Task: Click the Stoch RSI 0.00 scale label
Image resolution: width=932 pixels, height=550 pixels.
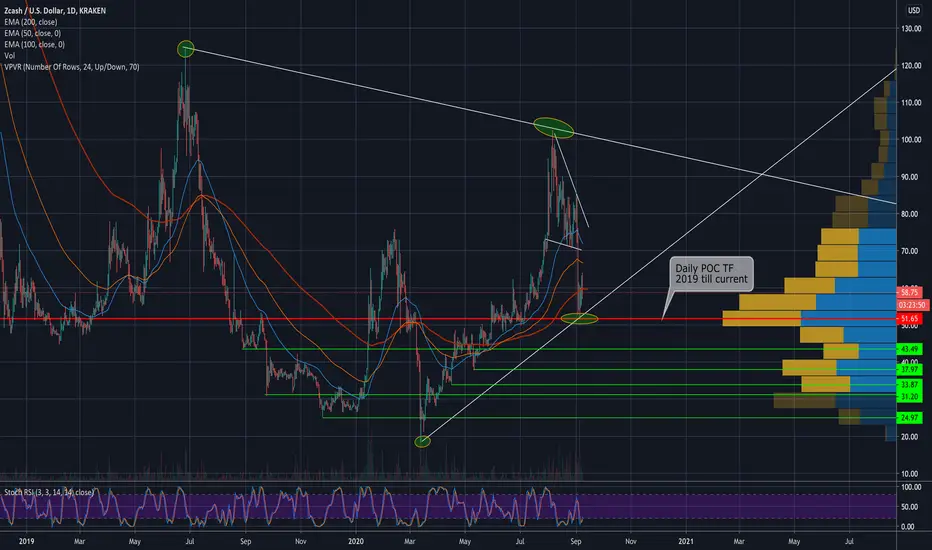Action: point(908,527)
